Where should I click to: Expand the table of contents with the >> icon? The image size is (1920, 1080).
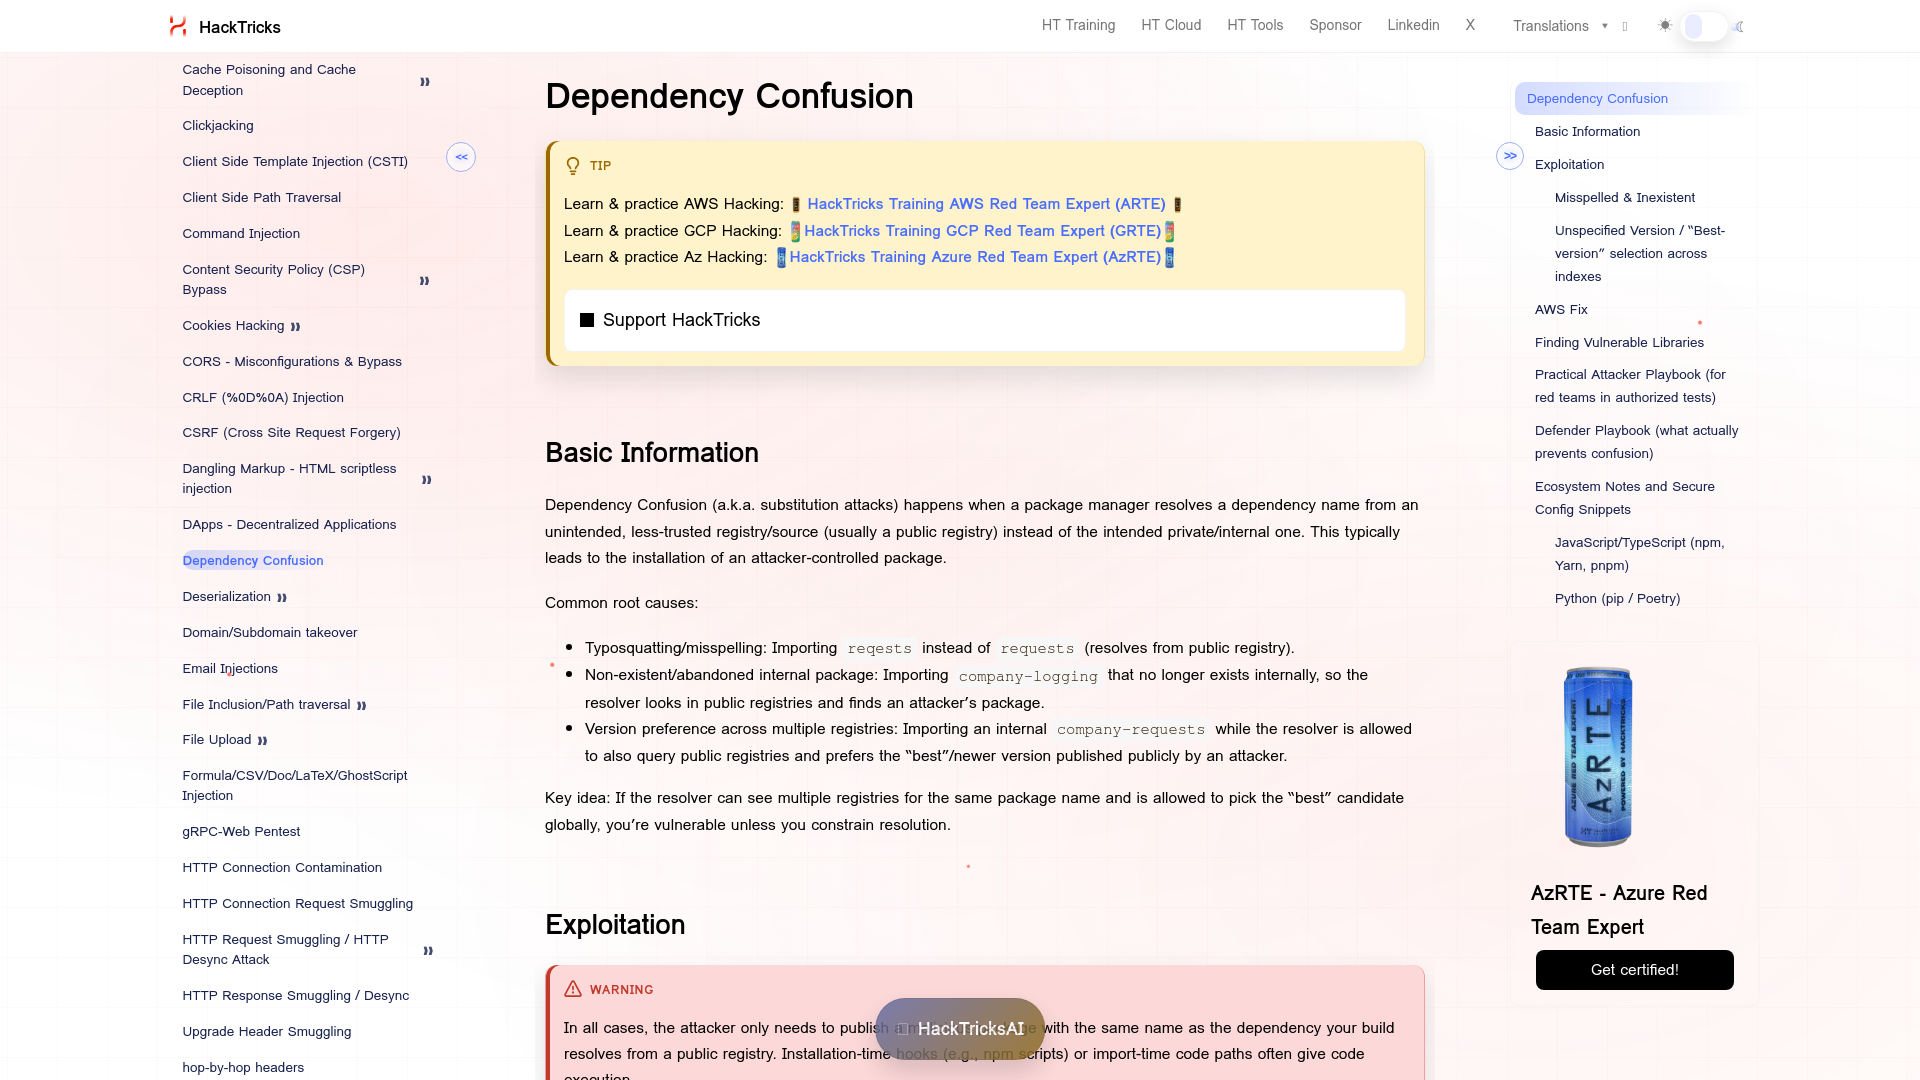[x=1510, y=157]
